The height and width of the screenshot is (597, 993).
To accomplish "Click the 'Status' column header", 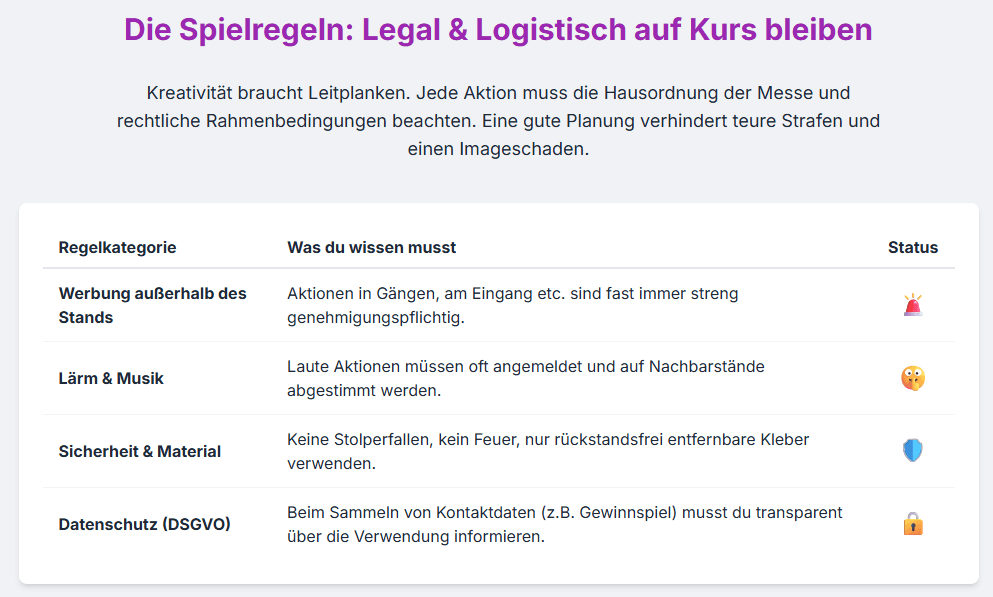I will pos(912,247).
